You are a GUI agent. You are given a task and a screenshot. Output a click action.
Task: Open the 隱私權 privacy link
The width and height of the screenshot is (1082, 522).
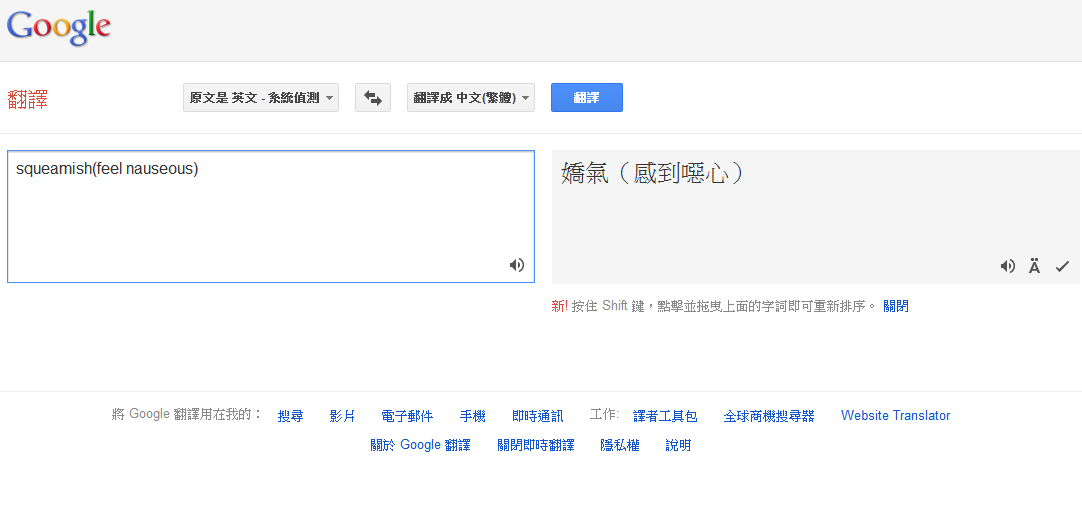[620, 445]
